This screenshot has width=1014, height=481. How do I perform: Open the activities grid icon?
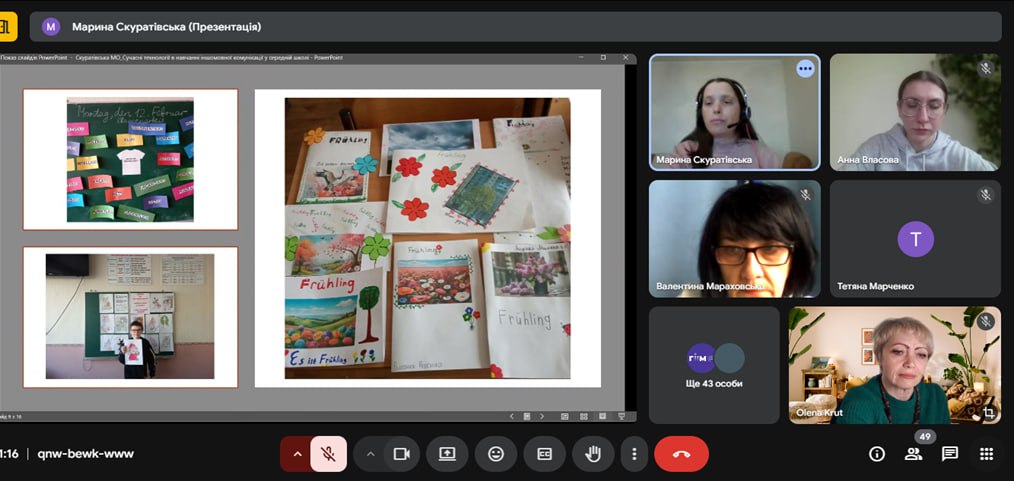point(986,454)
